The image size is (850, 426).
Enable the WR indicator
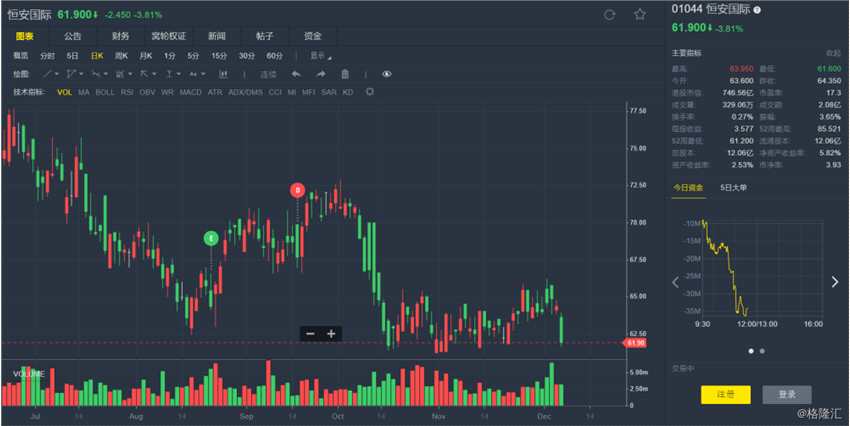168,93
